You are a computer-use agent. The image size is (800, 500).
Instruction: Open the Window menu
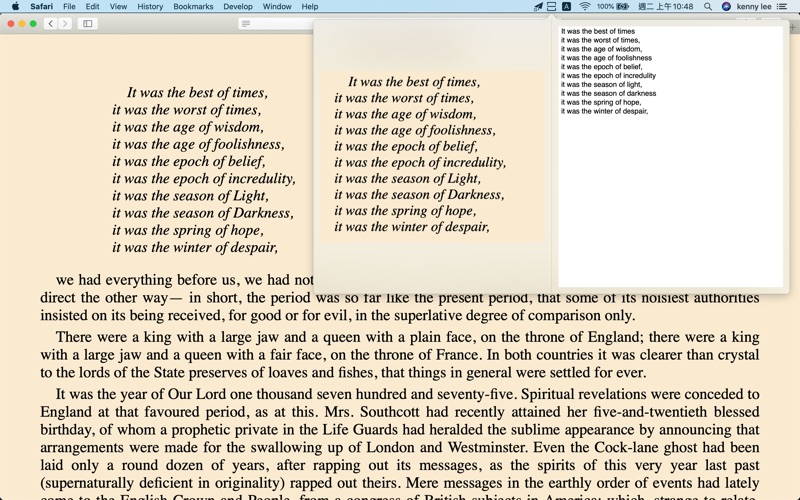(277, 7)
